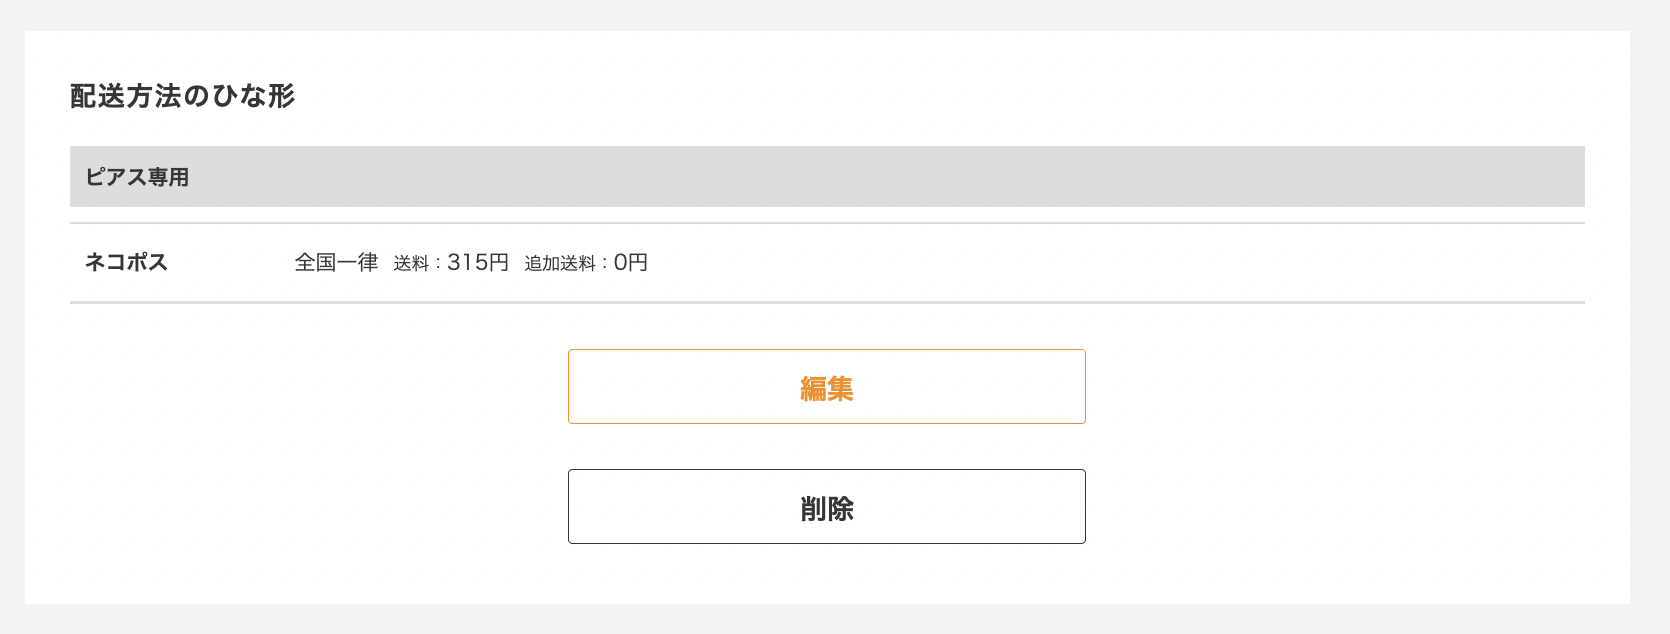The image size is (1670, 634).
Task: Click the 配送方法のひな形 page heading
Action: [182, 97]
